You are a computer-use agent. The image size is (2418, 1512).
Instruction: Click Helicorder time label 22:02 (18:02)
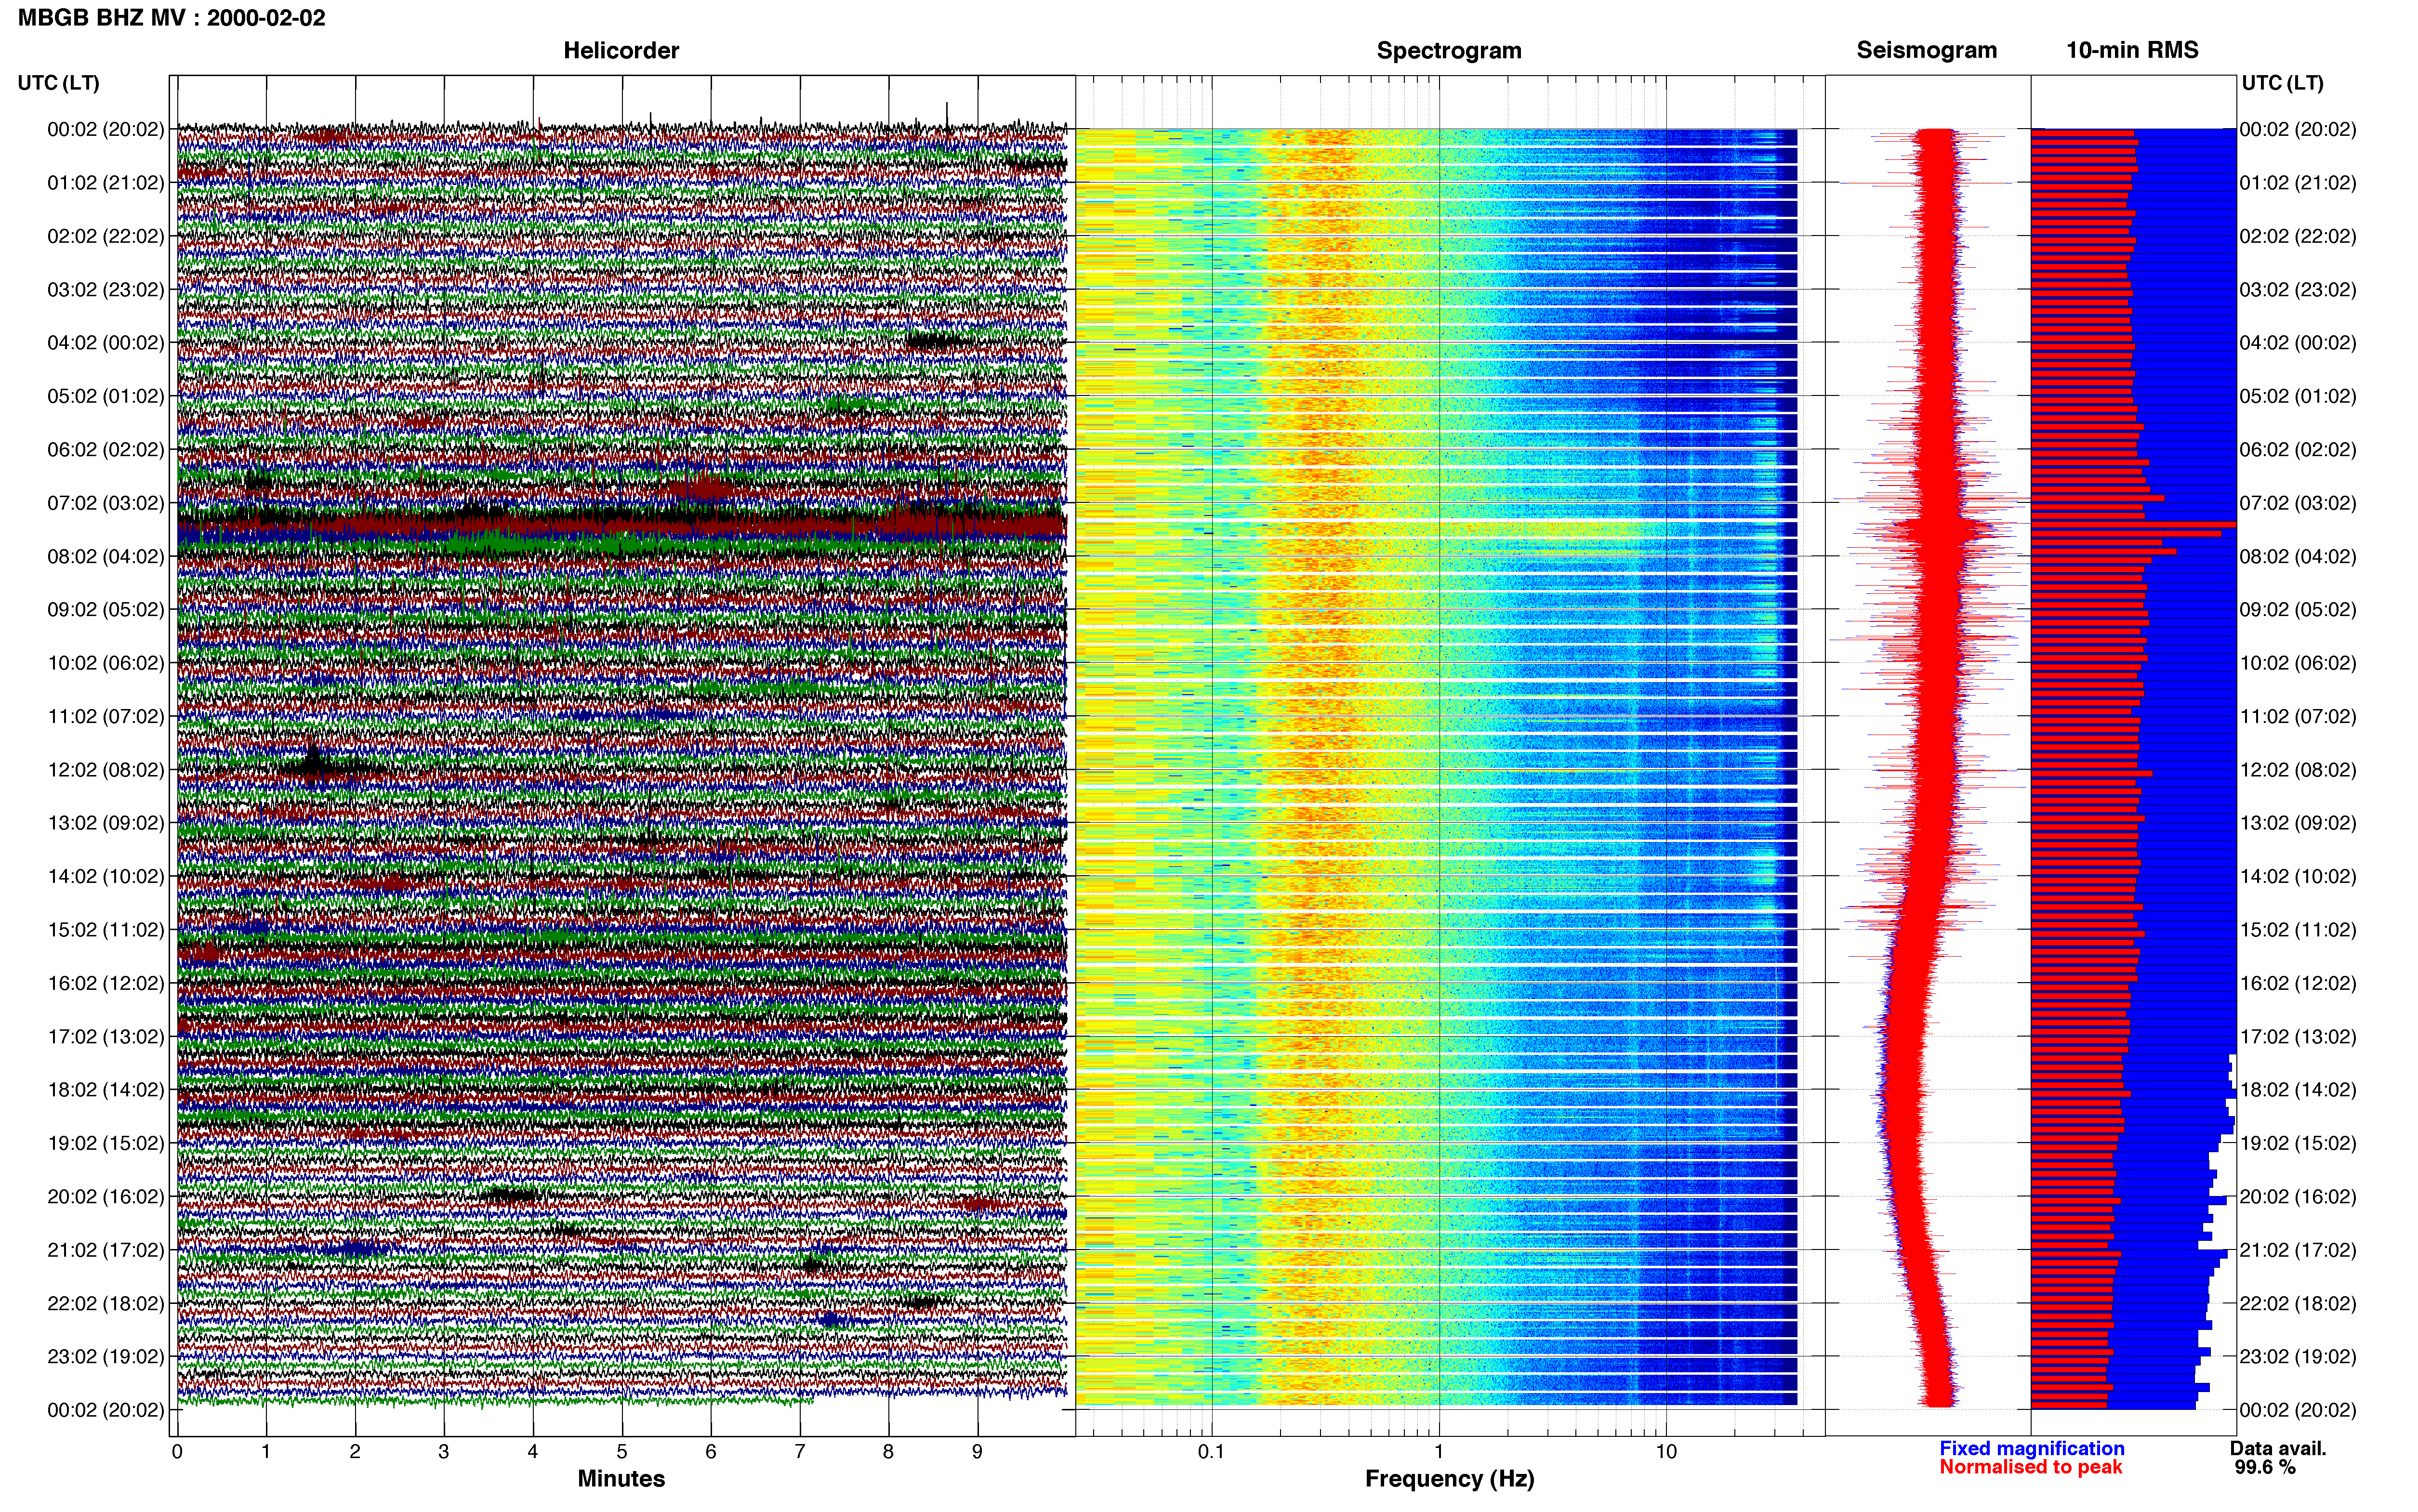click(106, 1303)
